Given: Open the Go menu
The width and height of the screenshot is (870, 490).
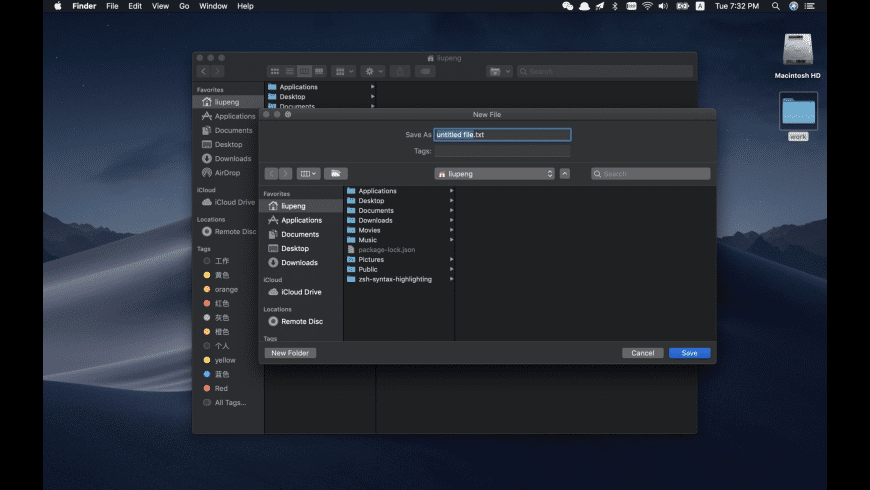Looking at the screenshot, I should 184,6.
